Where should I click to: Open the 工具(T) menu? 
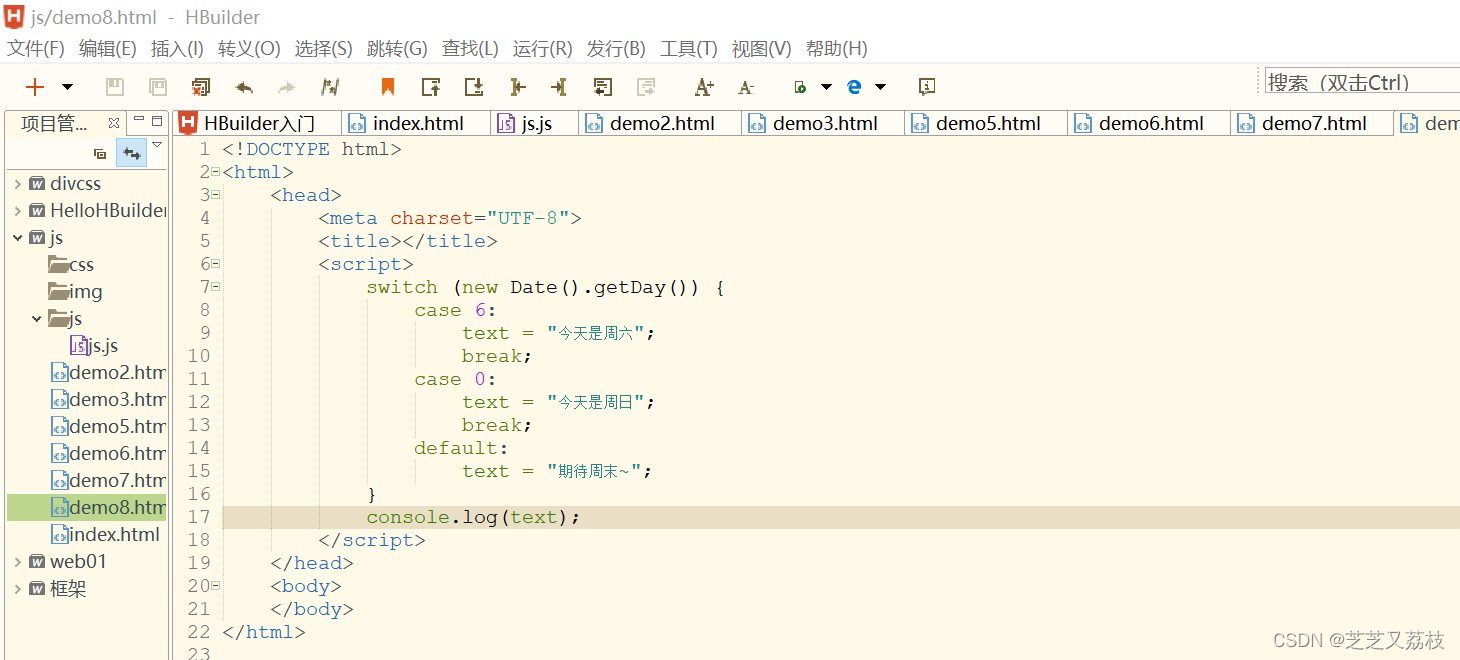coord(689,48)
